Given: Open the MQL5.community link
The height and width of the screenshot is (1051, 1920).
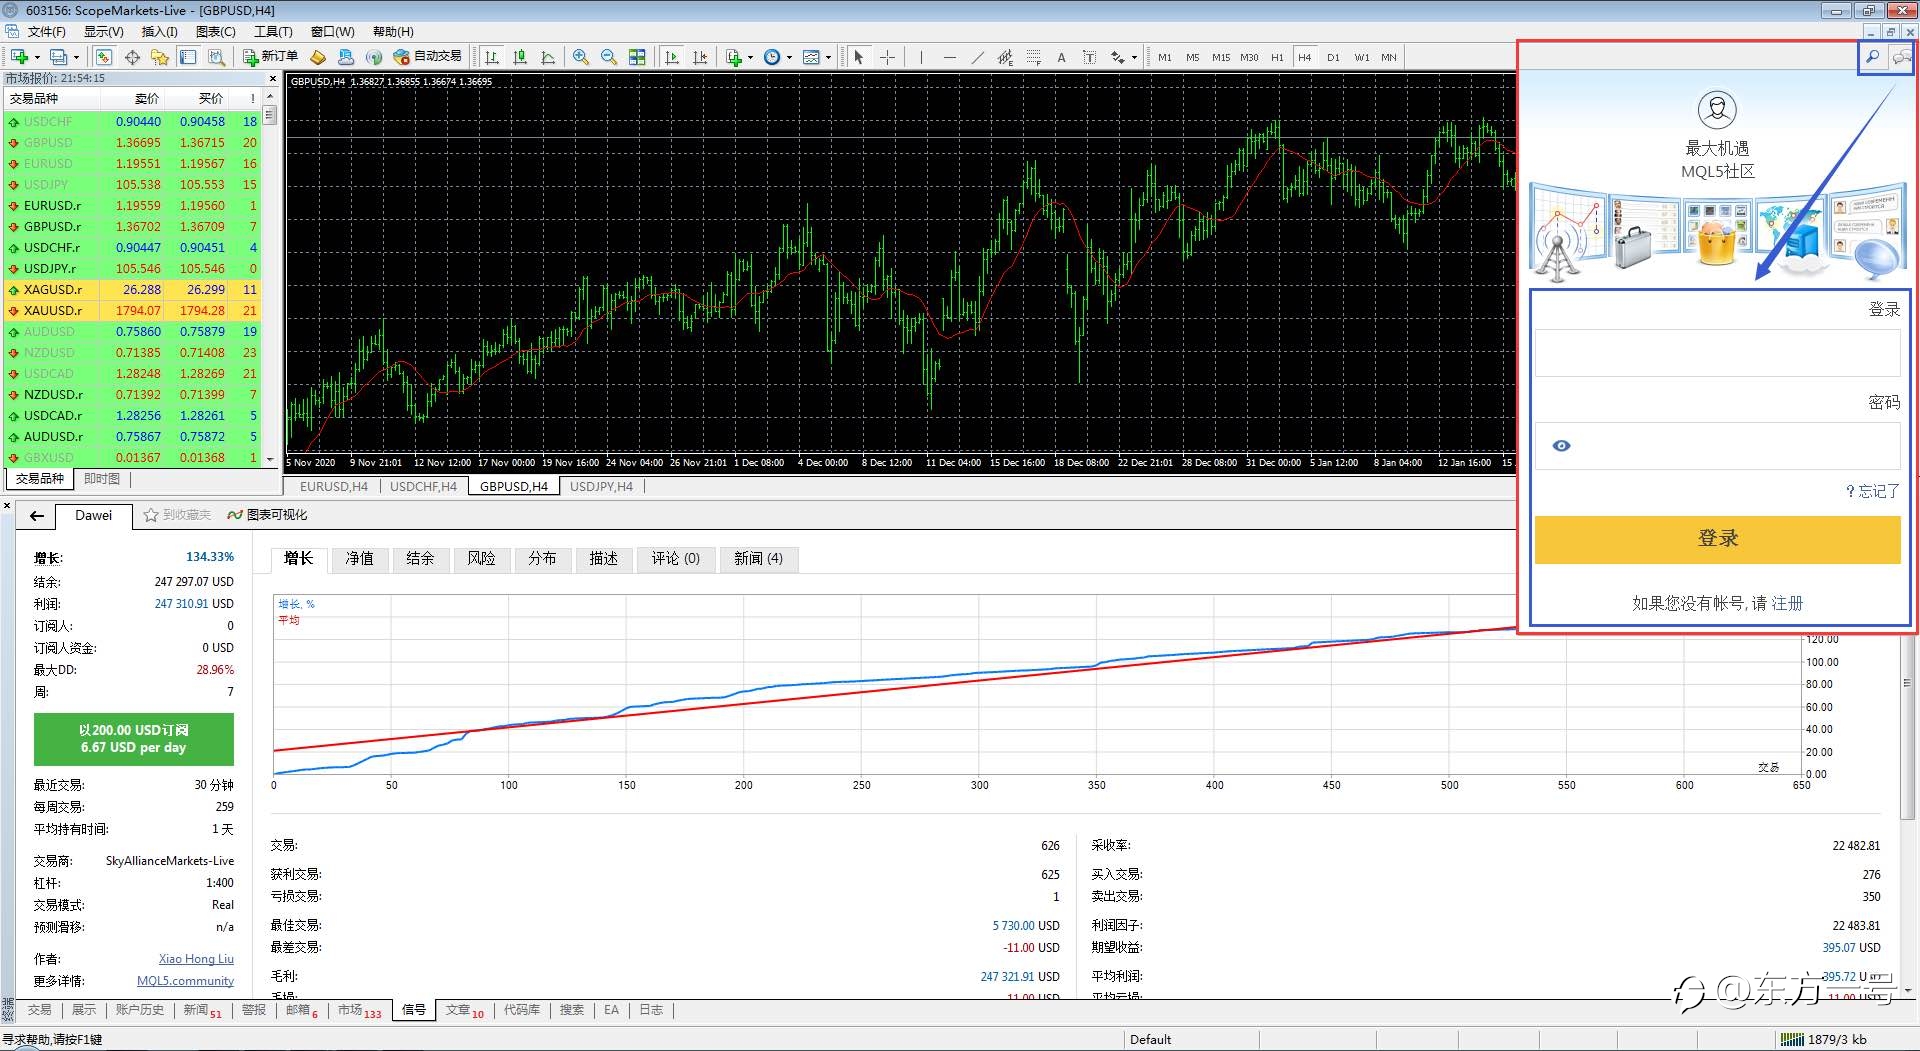Looking at the screenshot, I should [x=185, y=981].
